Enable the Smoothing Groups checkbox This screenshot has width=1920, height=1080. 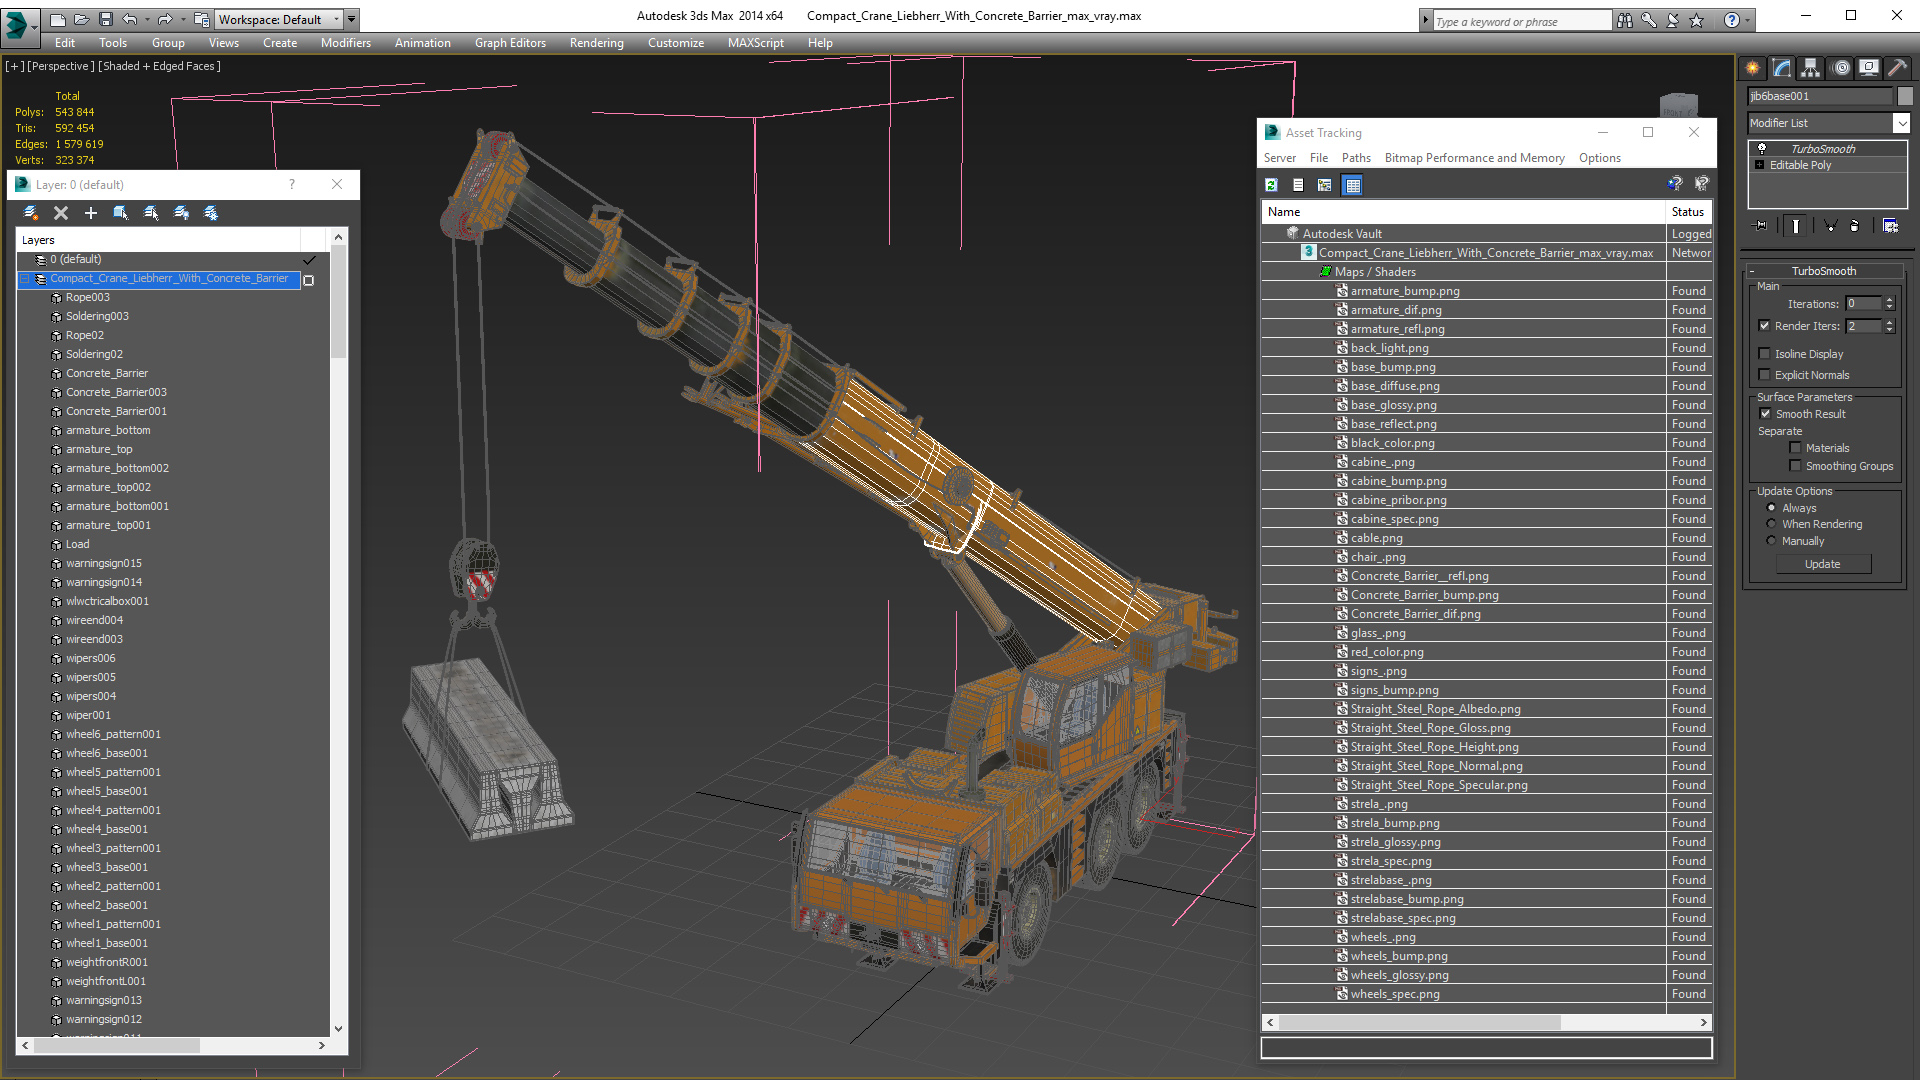pyautogui.click(x=1796, y=466)
